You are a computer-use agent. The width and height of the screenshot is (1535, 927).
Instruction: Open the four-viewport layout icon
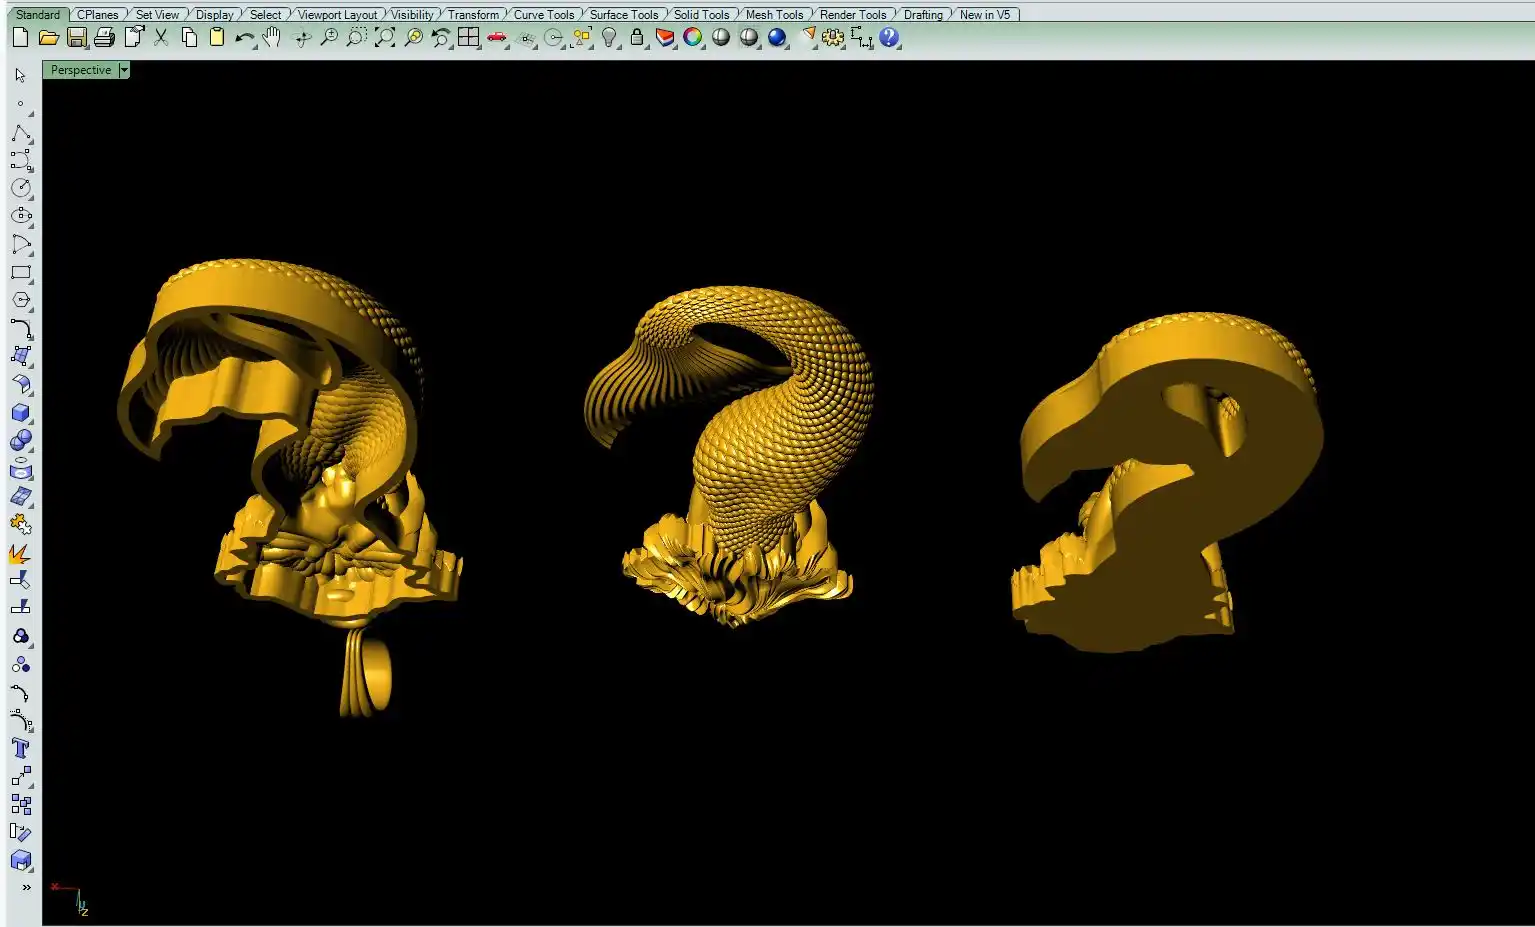click(x=468, y=38)
